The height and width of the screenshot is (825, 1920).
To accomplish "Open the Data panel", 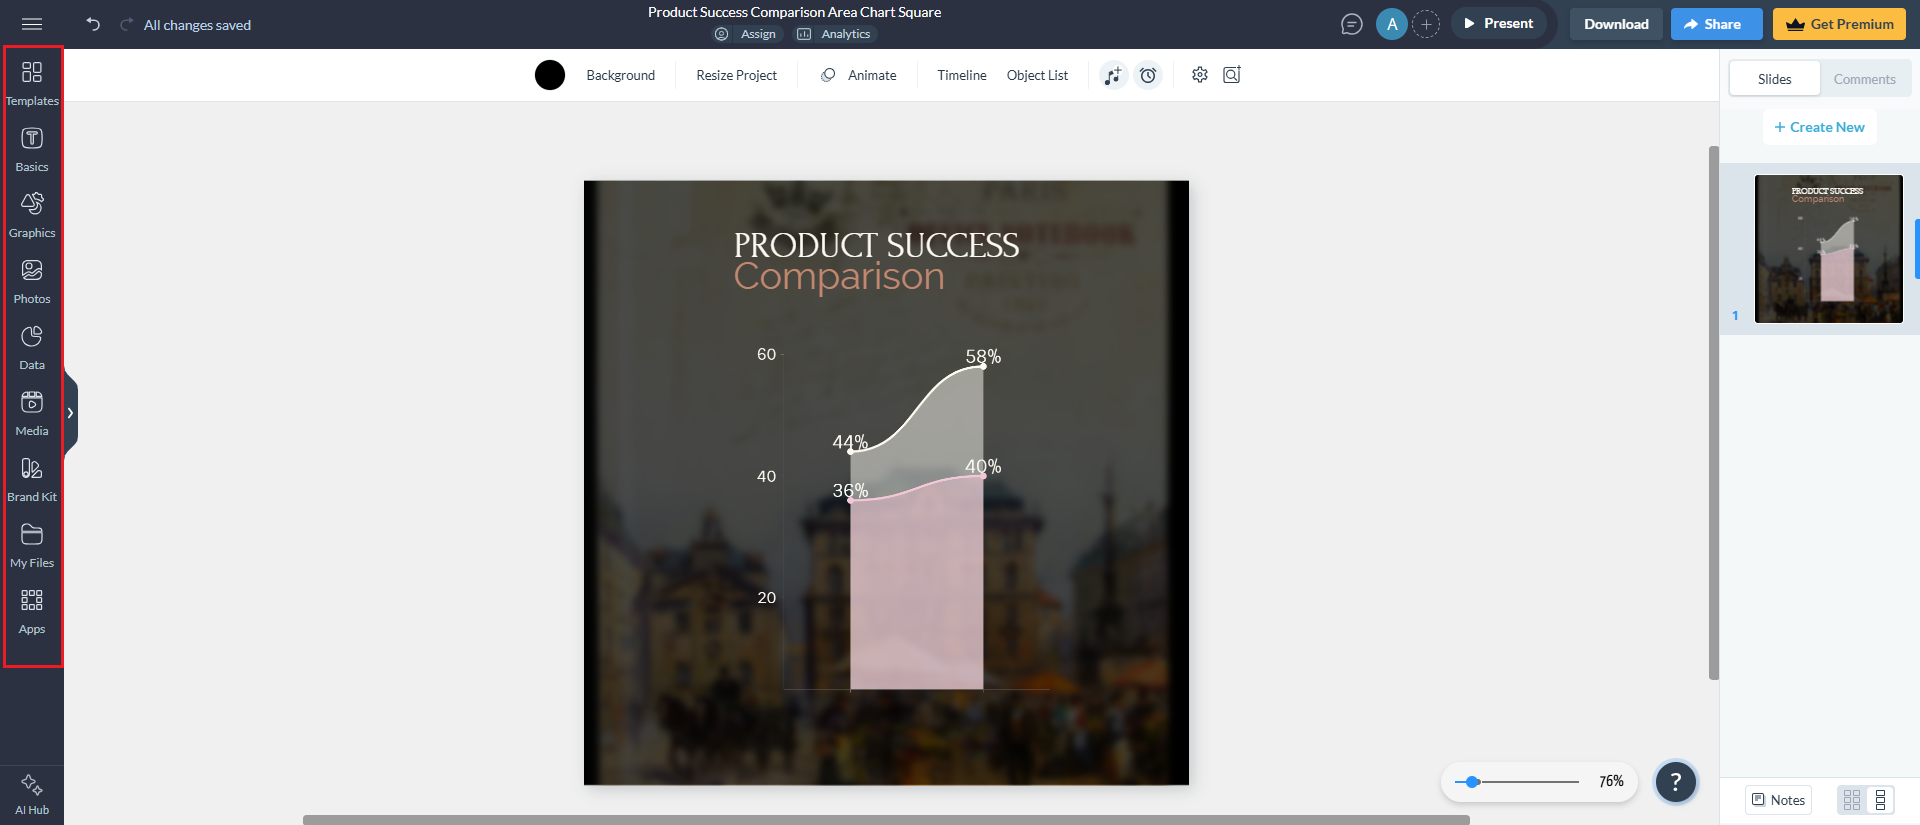I will pyautogui.click(x=32, y=347).
